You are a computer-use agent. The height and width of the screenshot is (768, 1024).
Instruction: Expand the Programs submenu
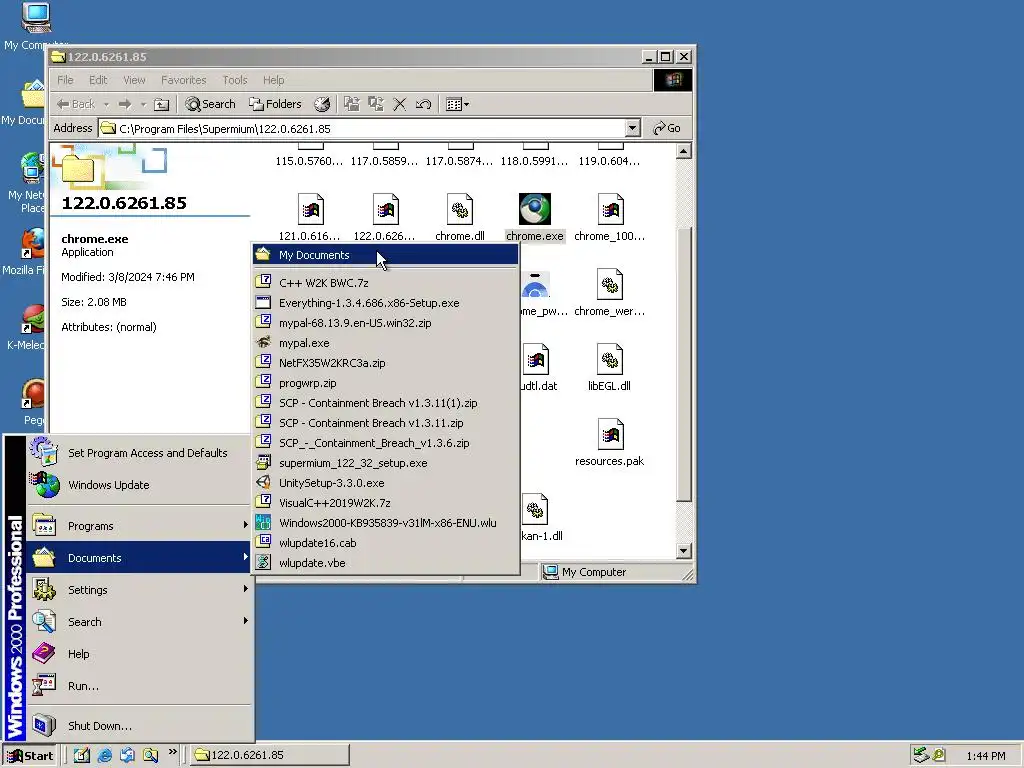pyautogui.click(x=139, y=526)
